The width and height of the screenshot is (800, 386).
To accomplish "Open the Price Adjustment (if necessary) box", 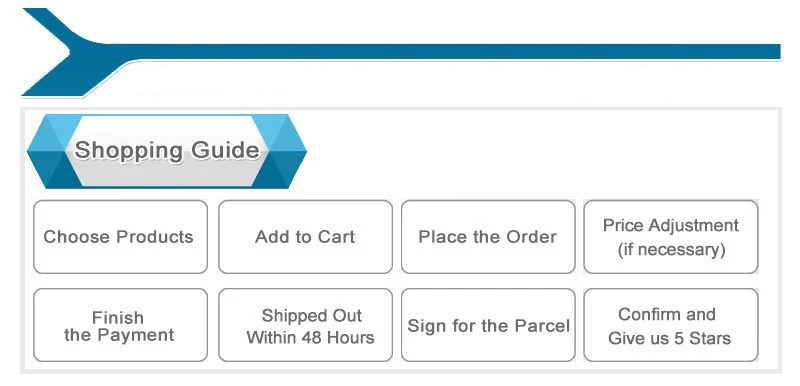I will (x=671, y=237).
